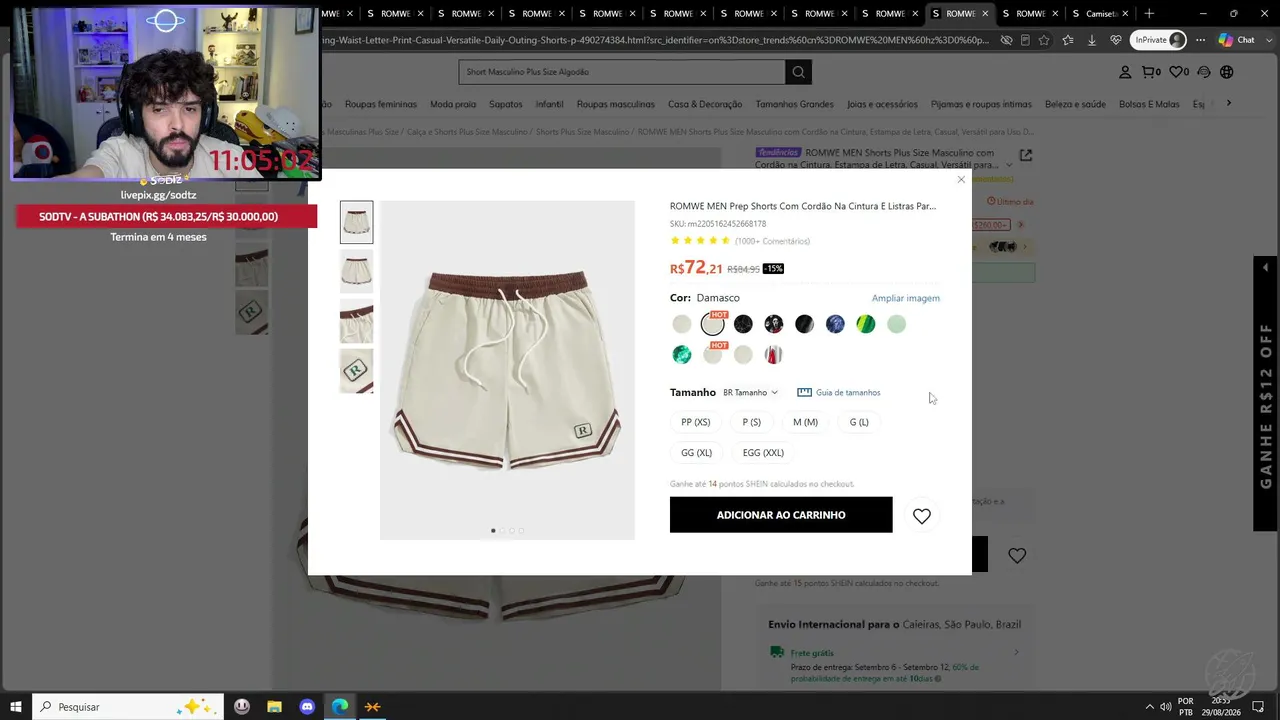Screen dimensions: 1280x720
Task: Switch to the Camiseta browser tab
Action: click(1098, 14)
